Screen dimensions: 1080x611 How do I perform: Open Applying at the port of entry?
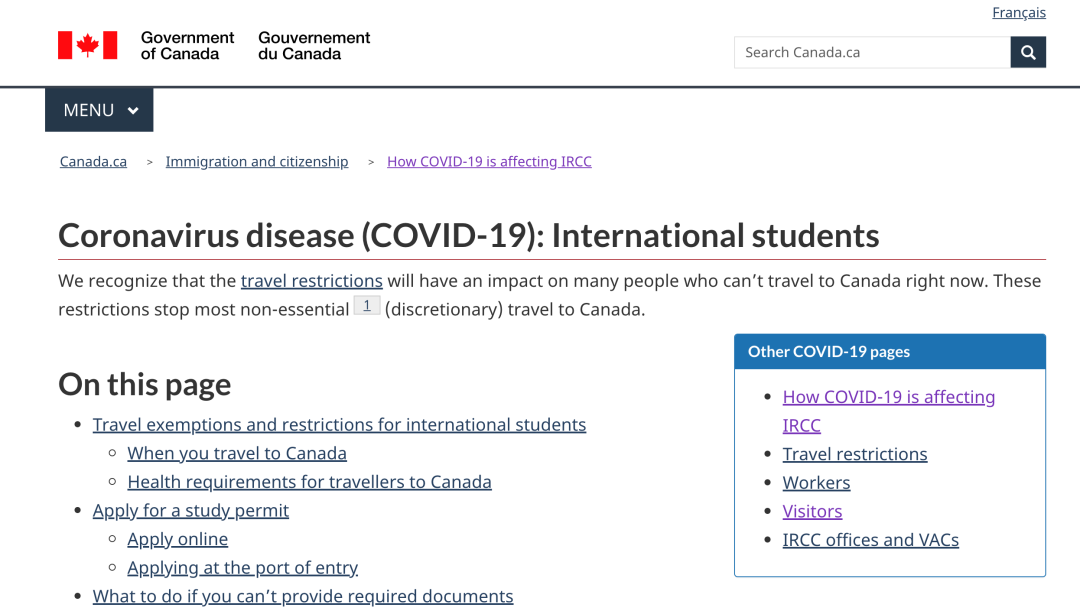pos(242,568)
